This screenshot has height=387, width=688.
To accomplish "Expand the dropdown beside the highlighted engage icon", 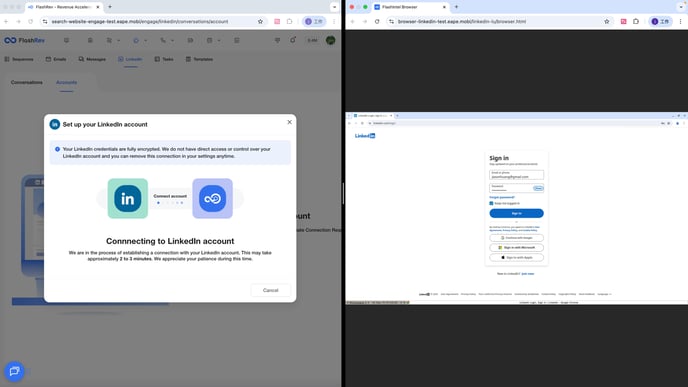I will click(x=146, y=41).
